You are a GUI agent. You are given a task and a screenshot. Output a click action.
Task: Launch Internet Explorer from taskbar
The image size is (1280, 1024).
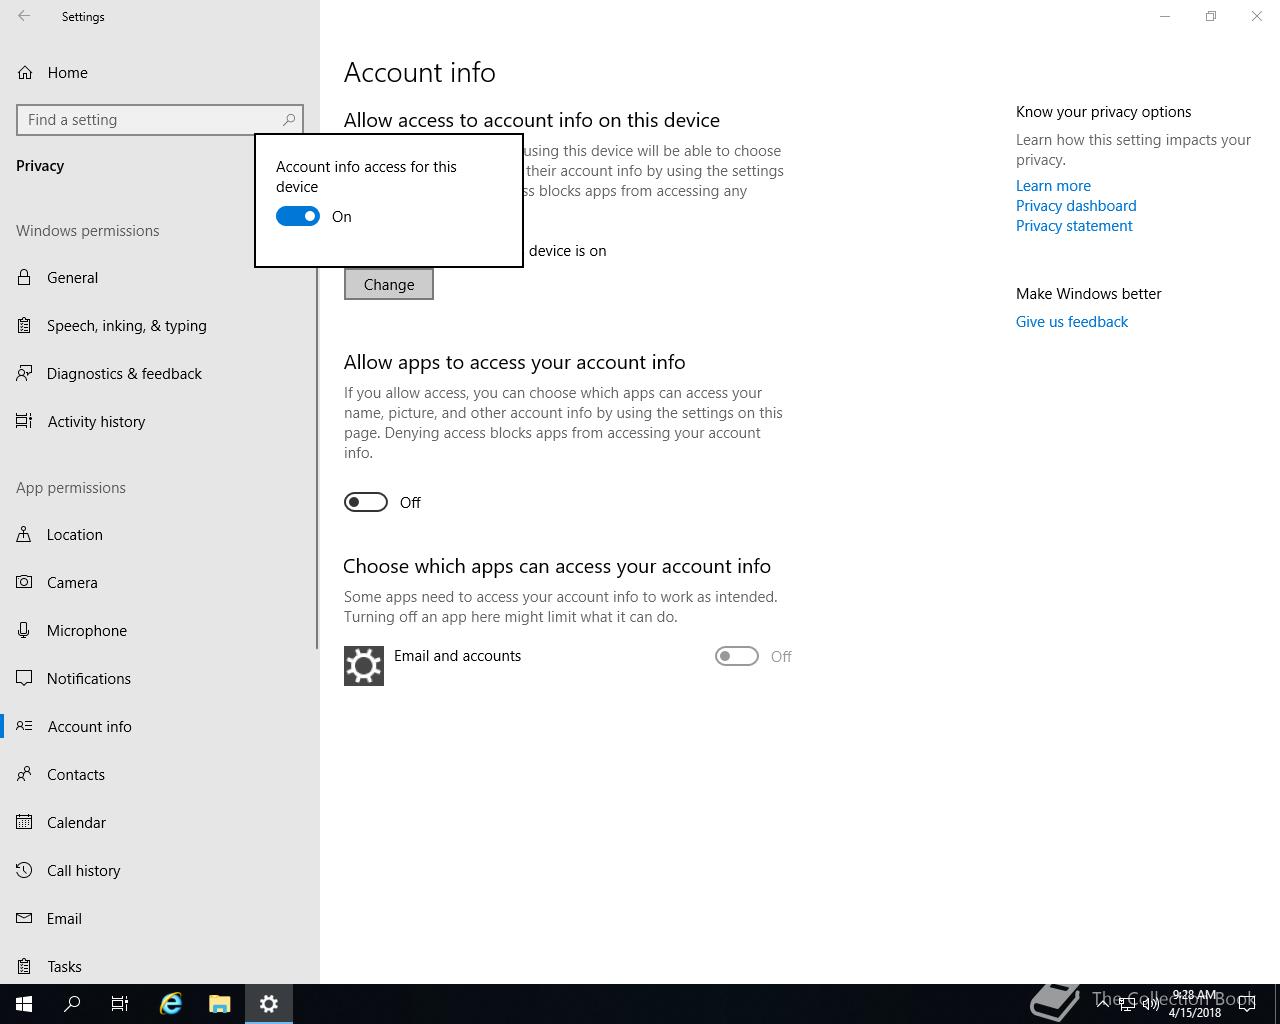tap(171, 1004)
